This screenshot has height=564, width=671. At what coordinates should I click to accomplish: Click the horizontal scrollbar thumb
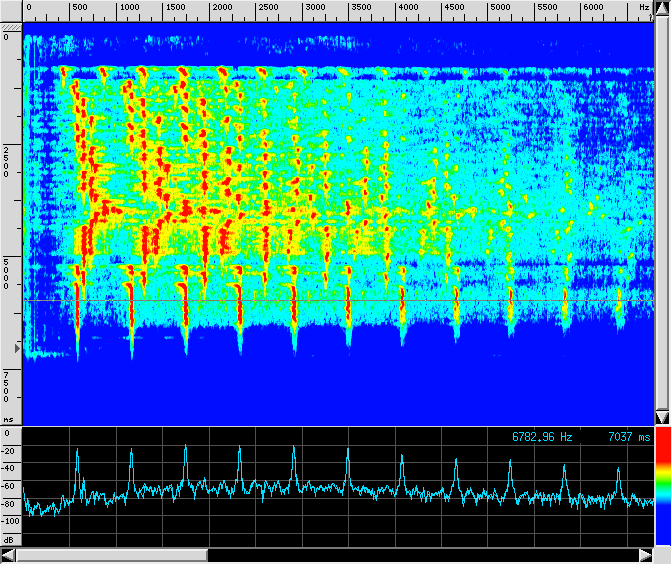112,555
